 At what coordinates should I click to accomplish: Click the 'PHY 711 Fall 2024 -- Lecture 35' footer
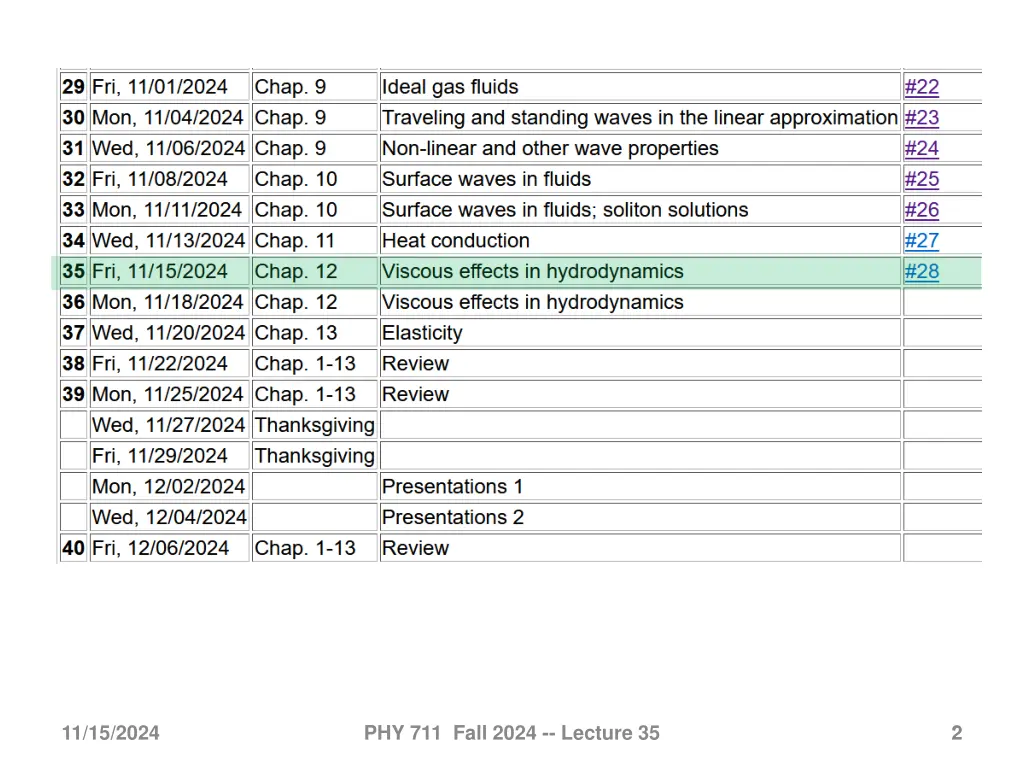(512, 733)
